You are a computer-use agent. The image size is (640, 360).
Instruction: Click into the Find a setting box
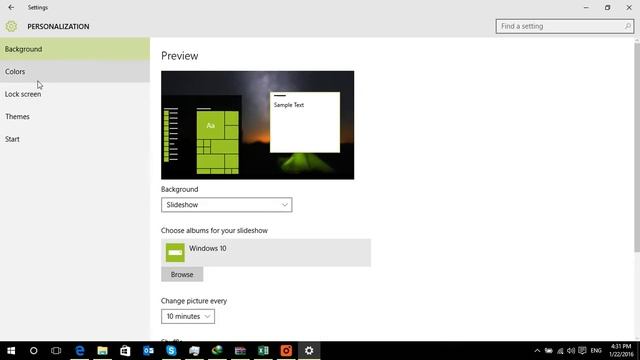tap(564, 26)
